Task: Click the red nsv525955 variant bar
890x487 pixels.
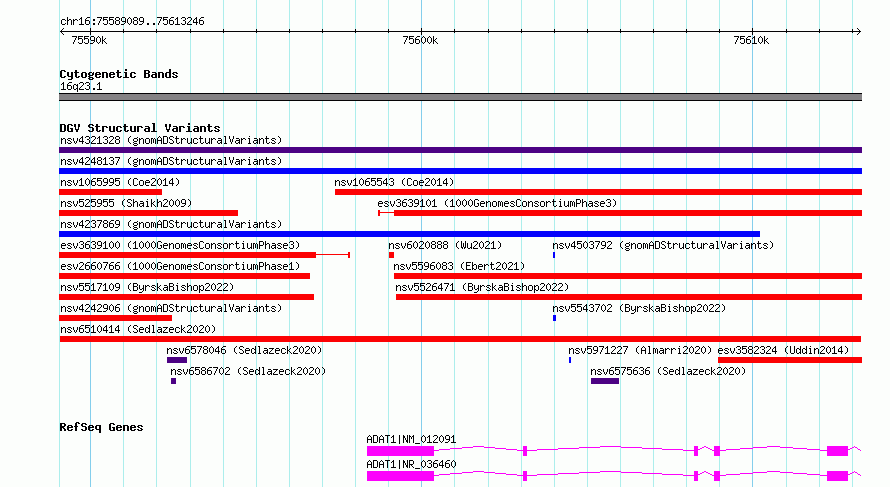Action: [148, 213]
